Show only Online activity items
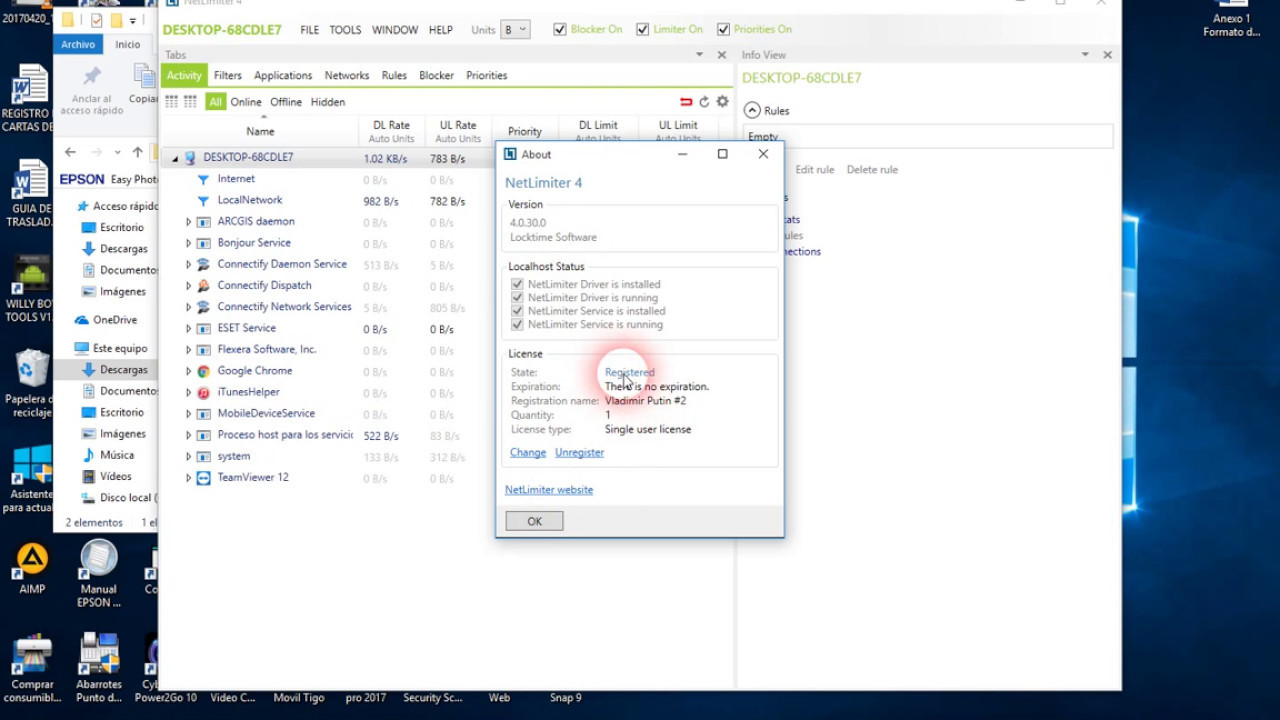Viewport: 1280px width, 720px height. (246, 102)
